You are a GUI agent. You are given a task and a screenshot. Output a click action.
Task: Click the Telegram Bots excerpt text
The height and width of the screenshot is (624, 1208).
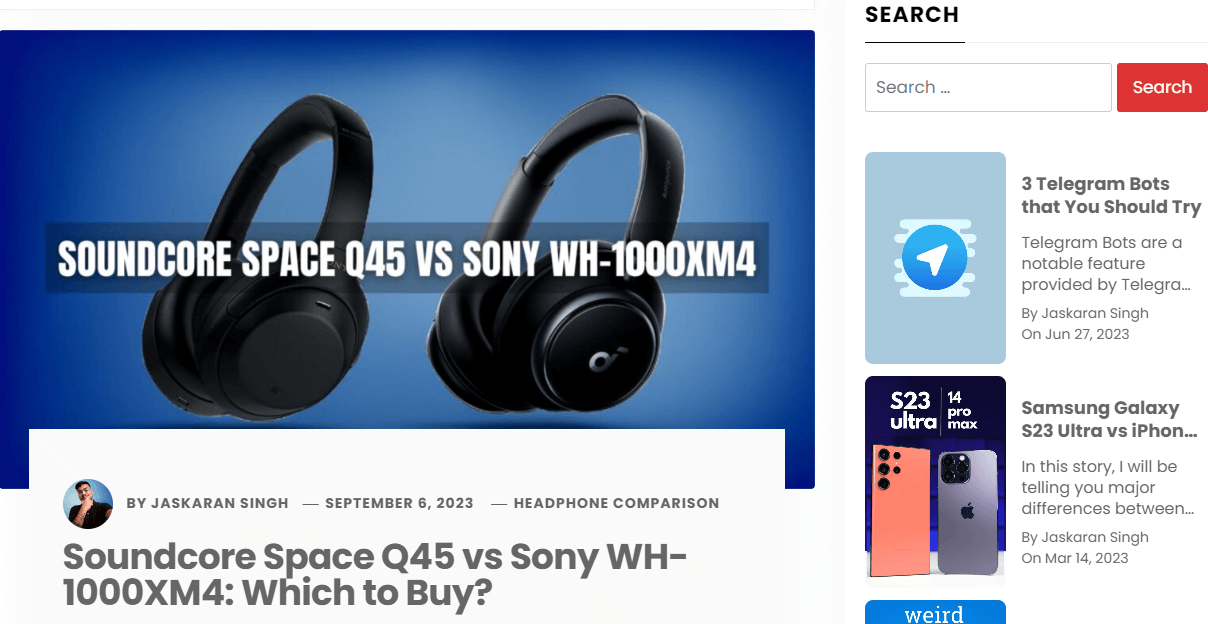[x=1106, y=264]
